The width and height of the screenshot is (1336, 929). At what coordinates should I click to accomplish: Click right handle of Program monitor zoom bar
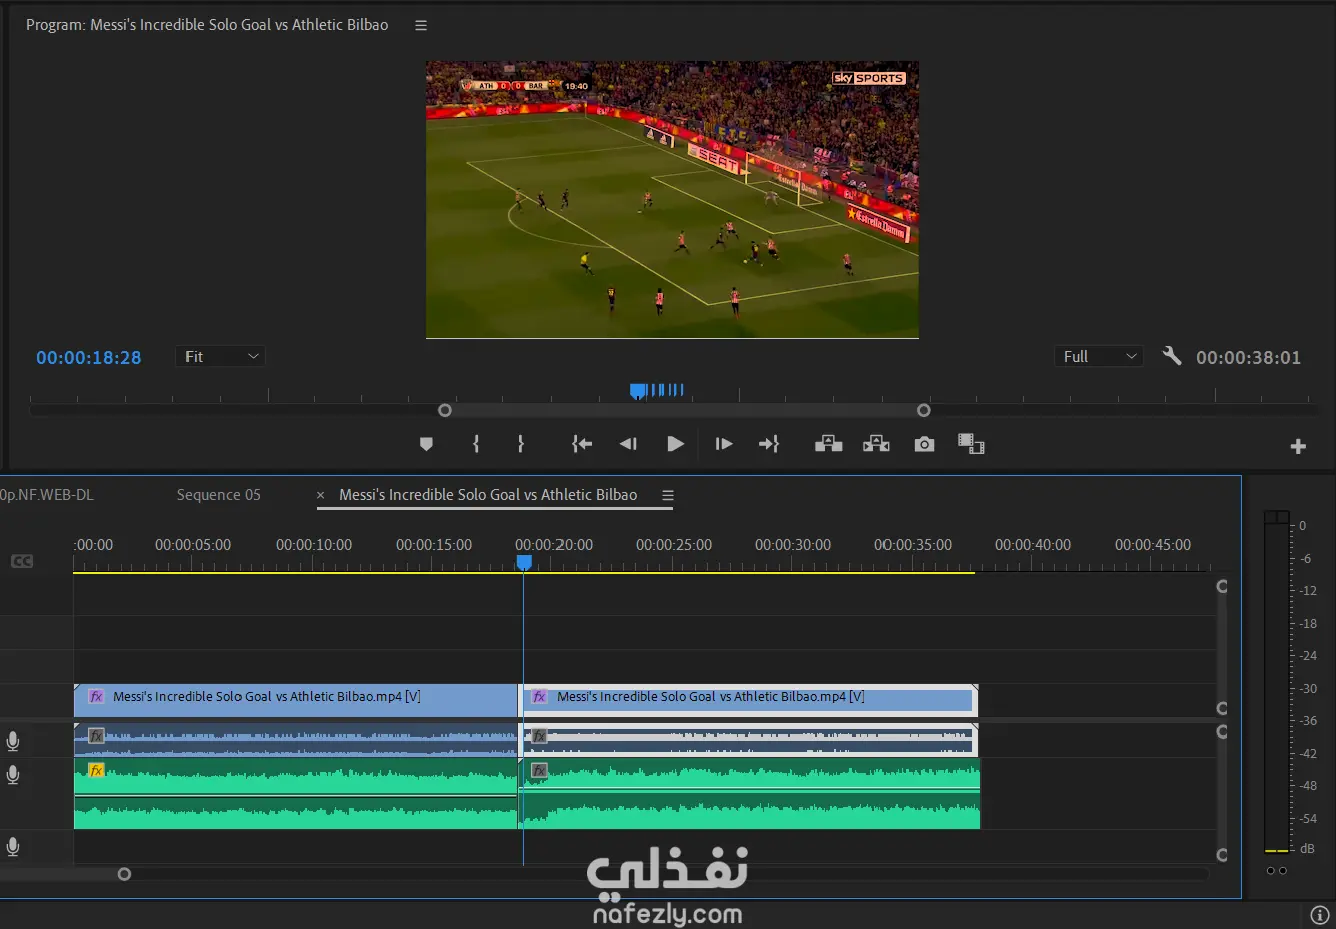pyautogui.click(x=924, y=410)
